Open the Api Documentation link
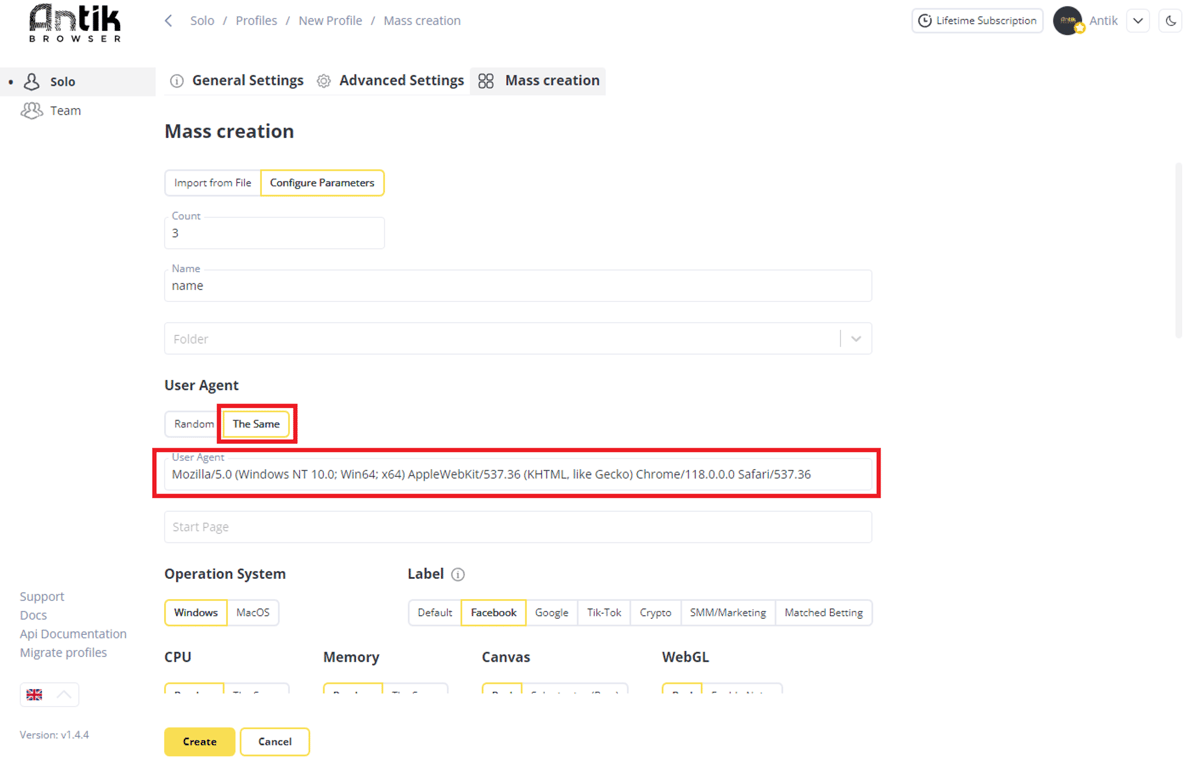Screen dimensions: 1193x768 73,634
